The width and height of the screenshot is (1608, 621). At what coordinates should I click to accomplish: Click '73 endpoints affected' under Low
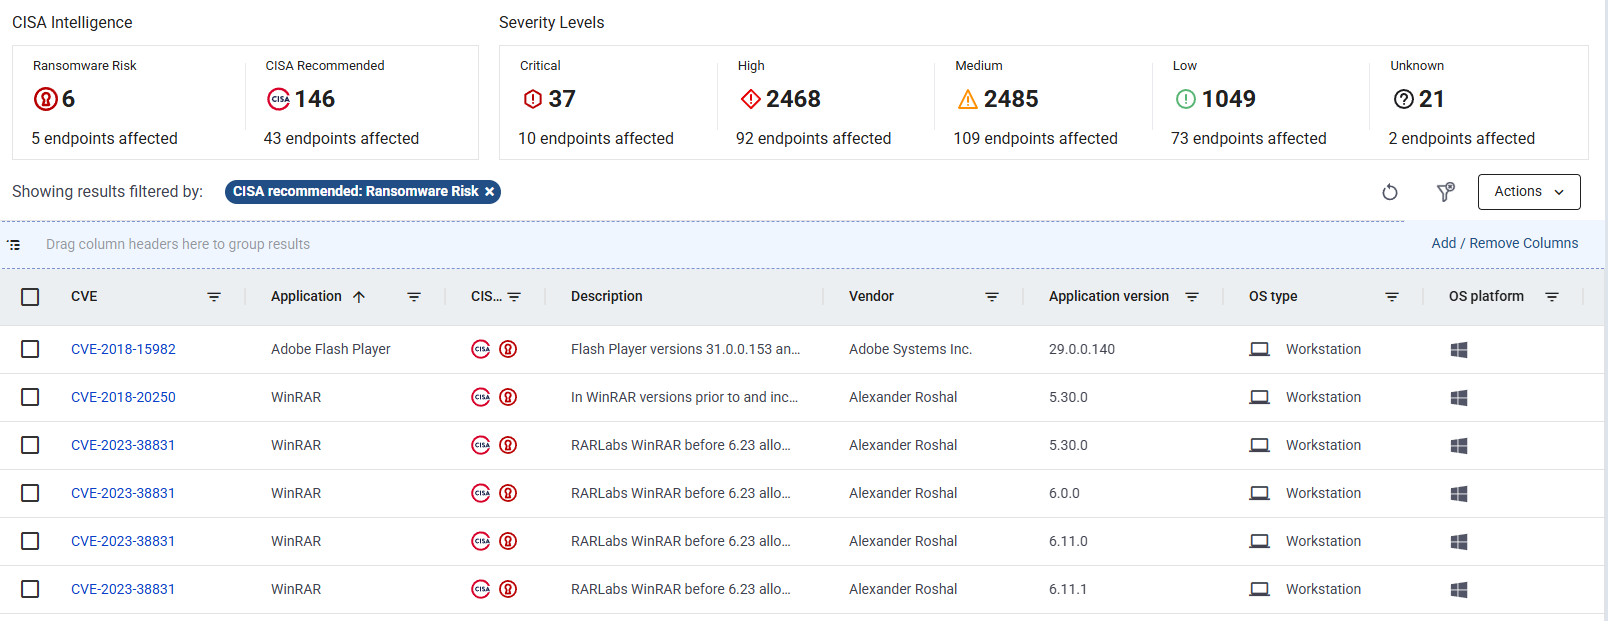1249,138
